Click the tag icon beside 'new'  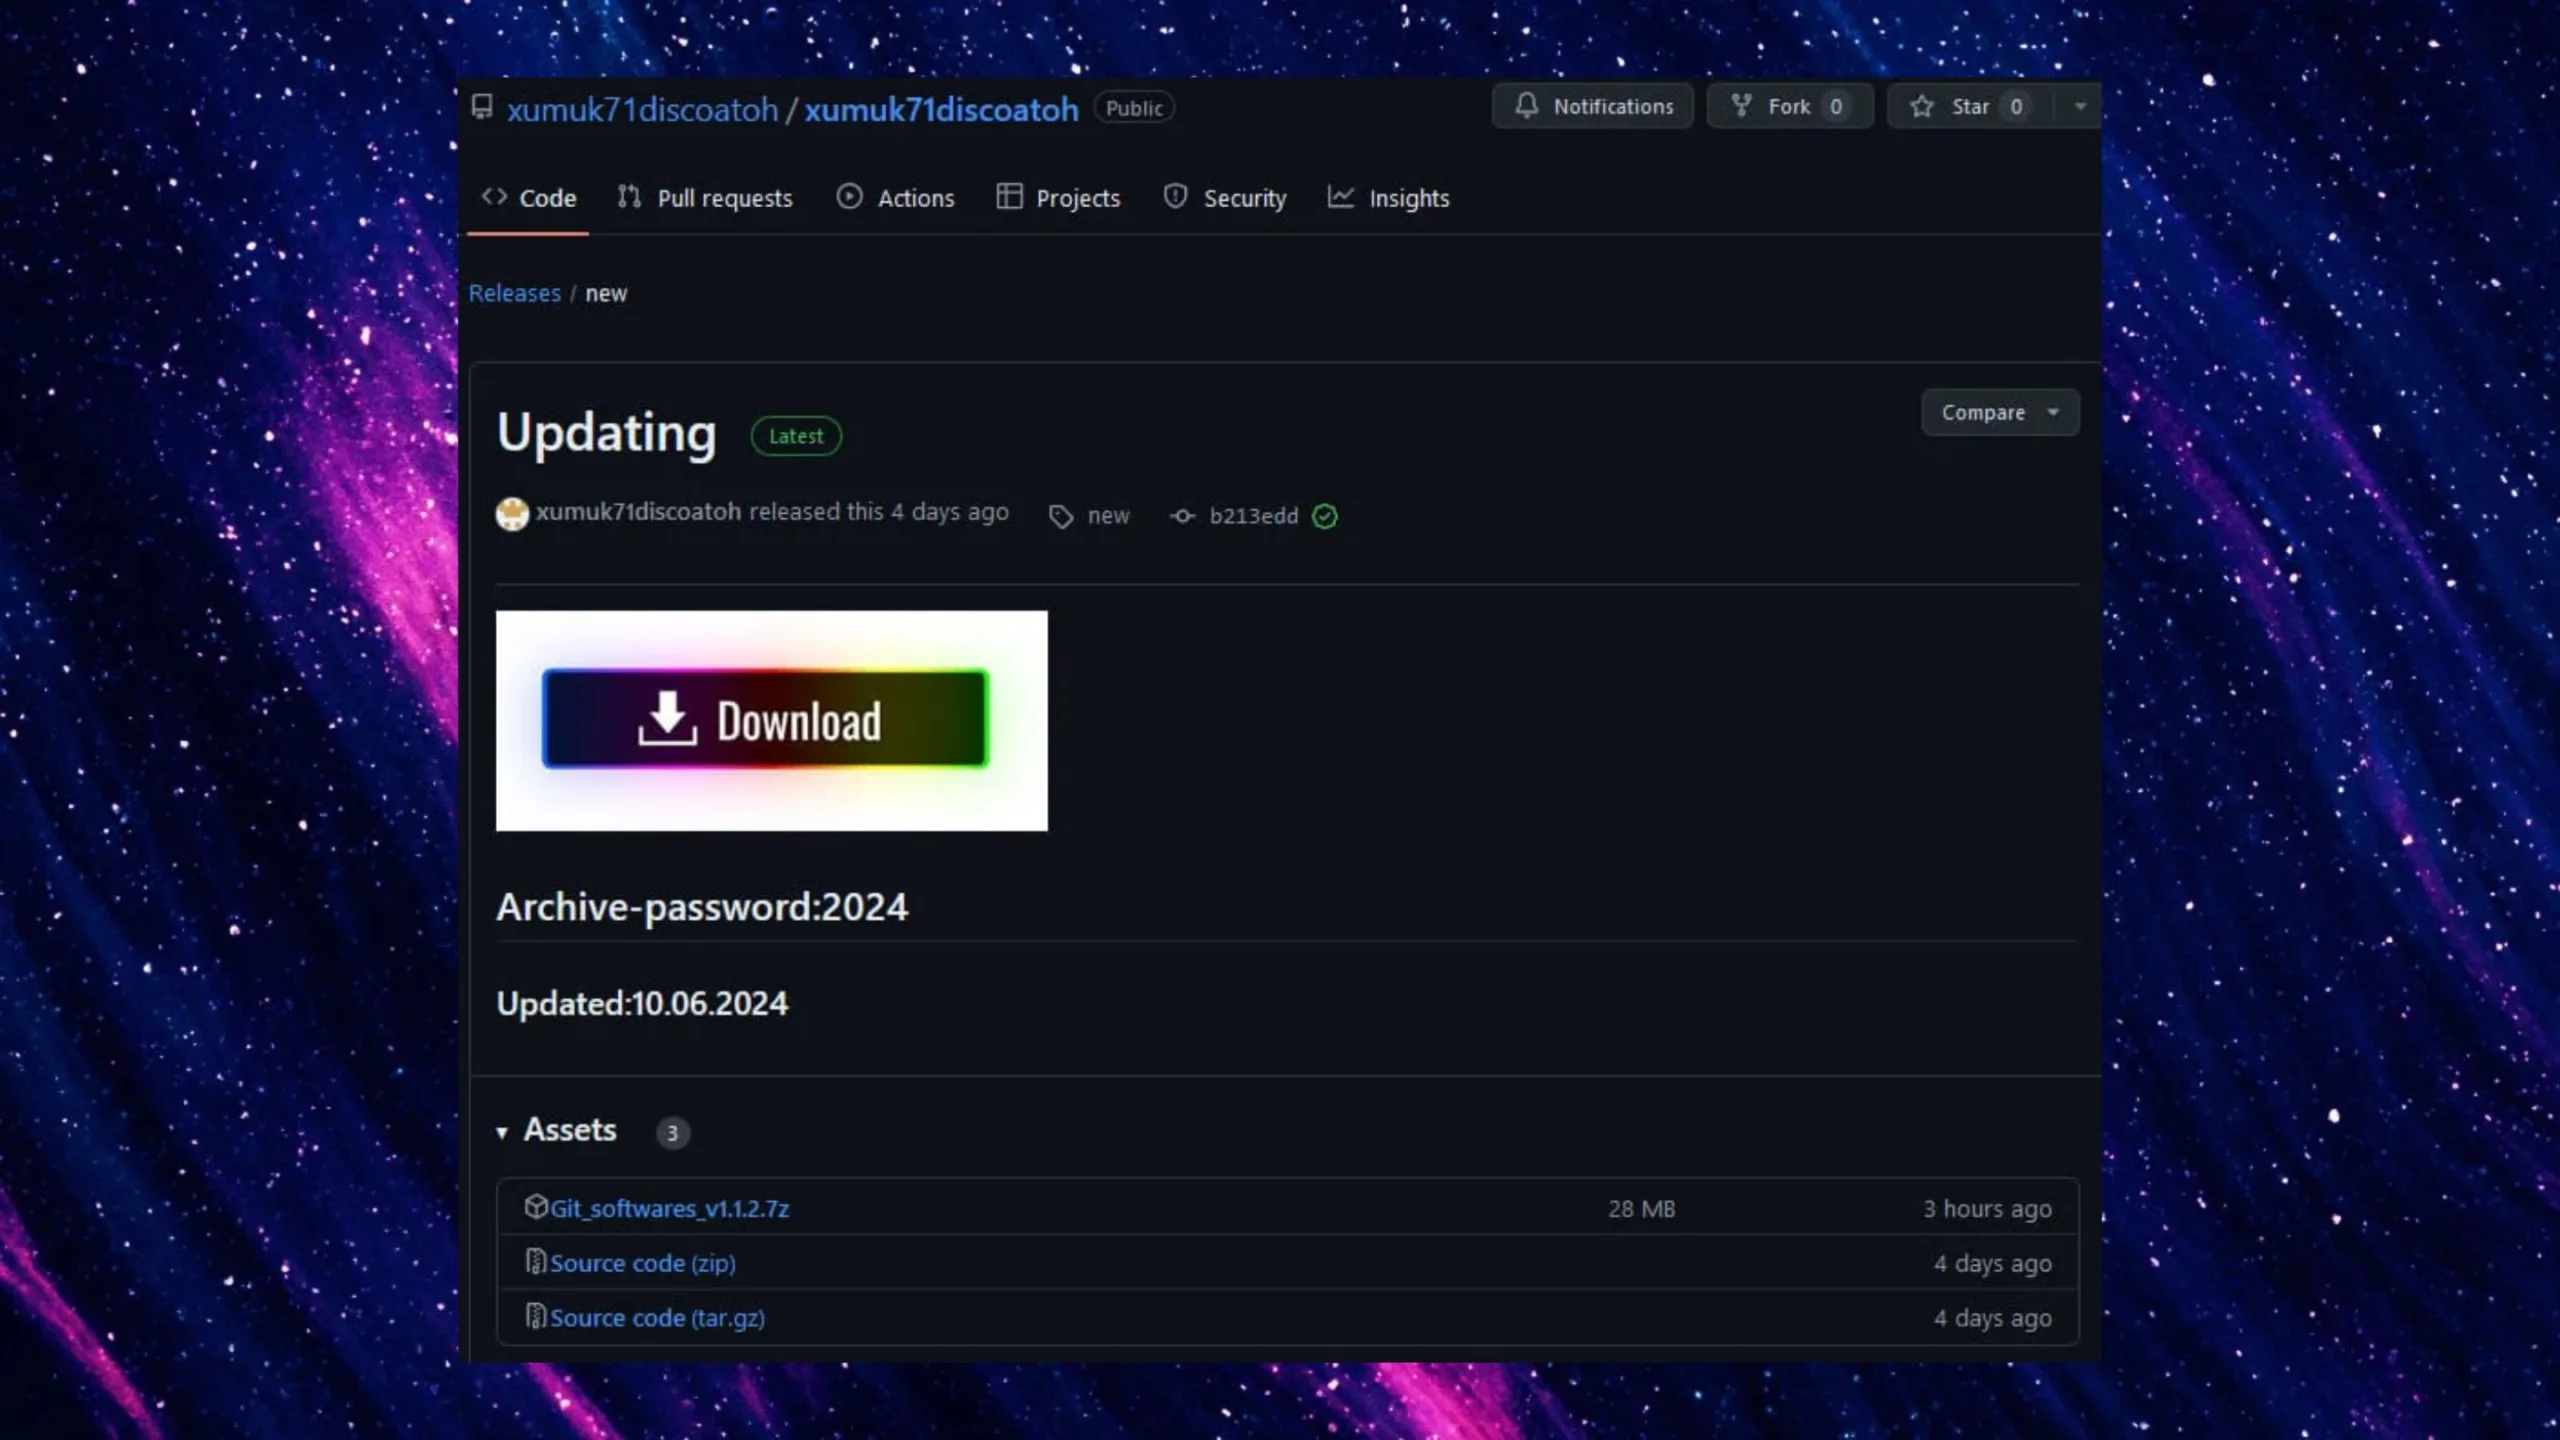pyautogui.click(x=1061, y=516)
